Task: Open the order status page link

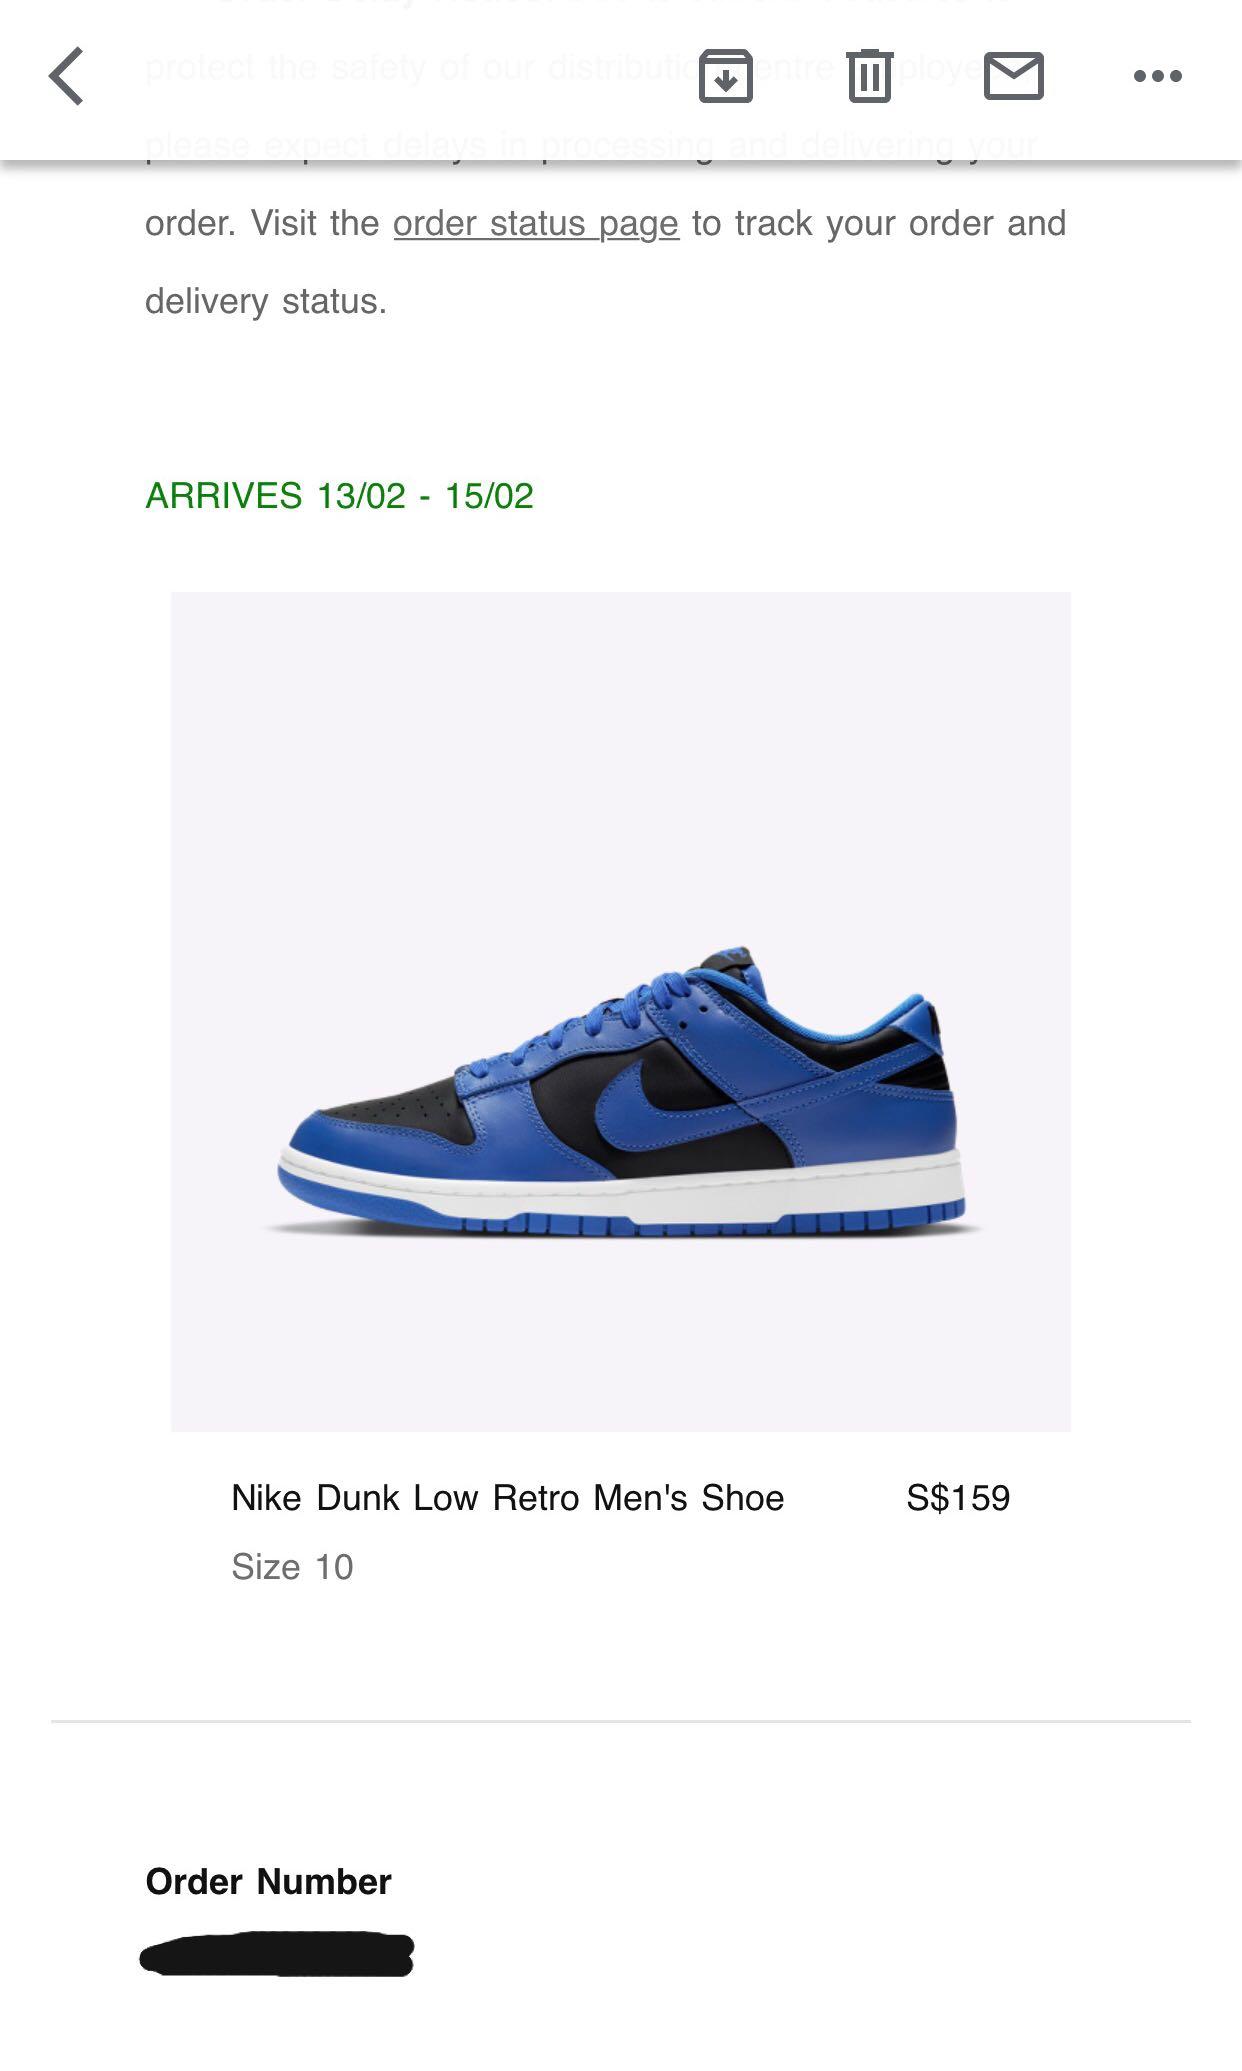Action: [x=536, y=223]
